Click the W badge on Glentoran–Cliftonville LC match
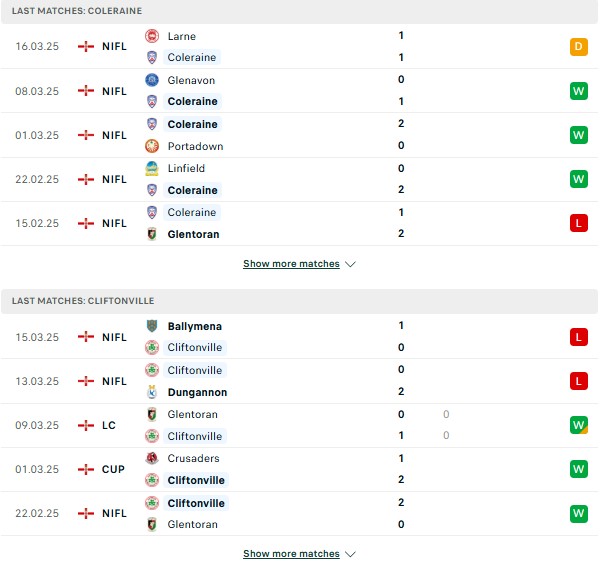600x568 pixels. [x=579, y=425]
